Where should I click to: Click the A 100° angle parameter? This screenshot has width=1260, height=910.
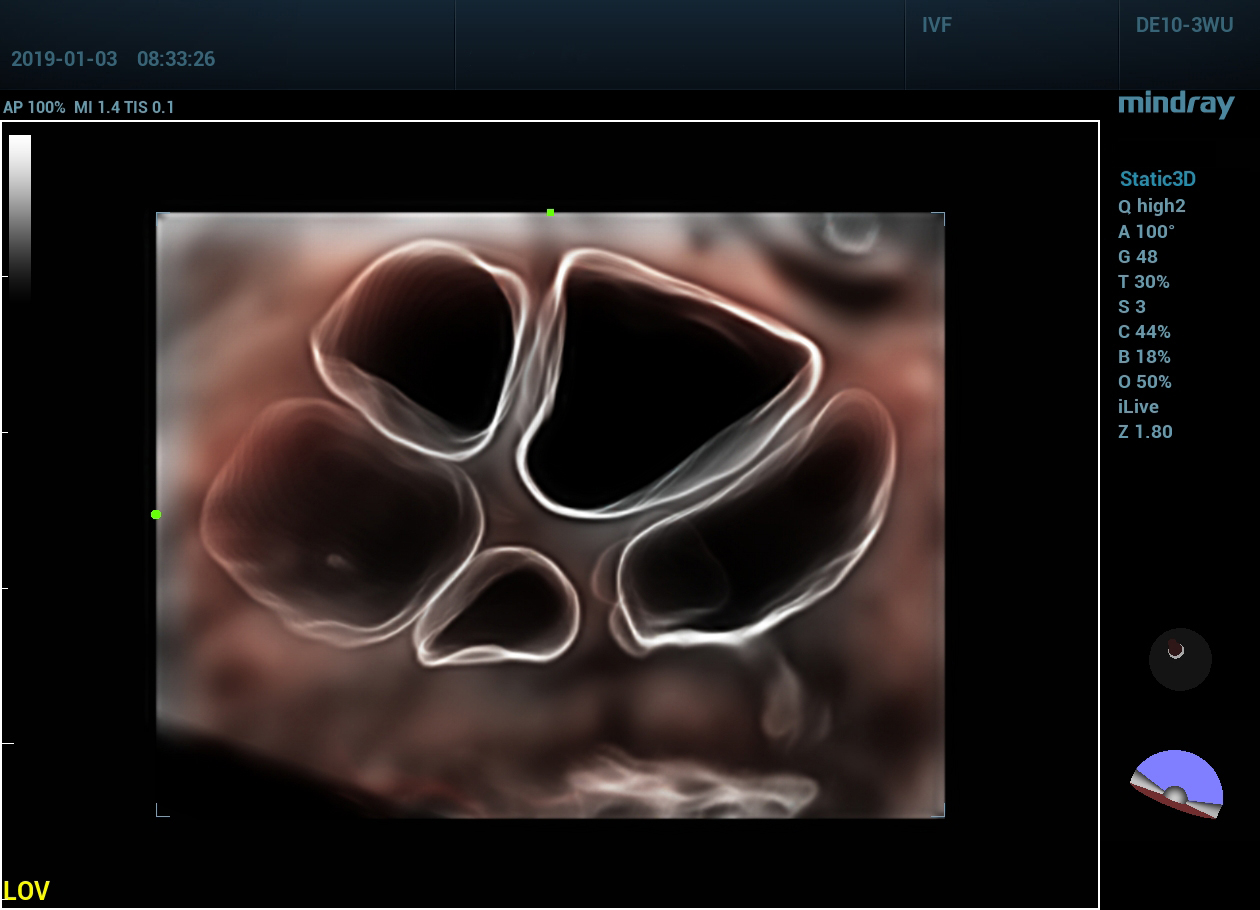click(x=1146, y=232)
